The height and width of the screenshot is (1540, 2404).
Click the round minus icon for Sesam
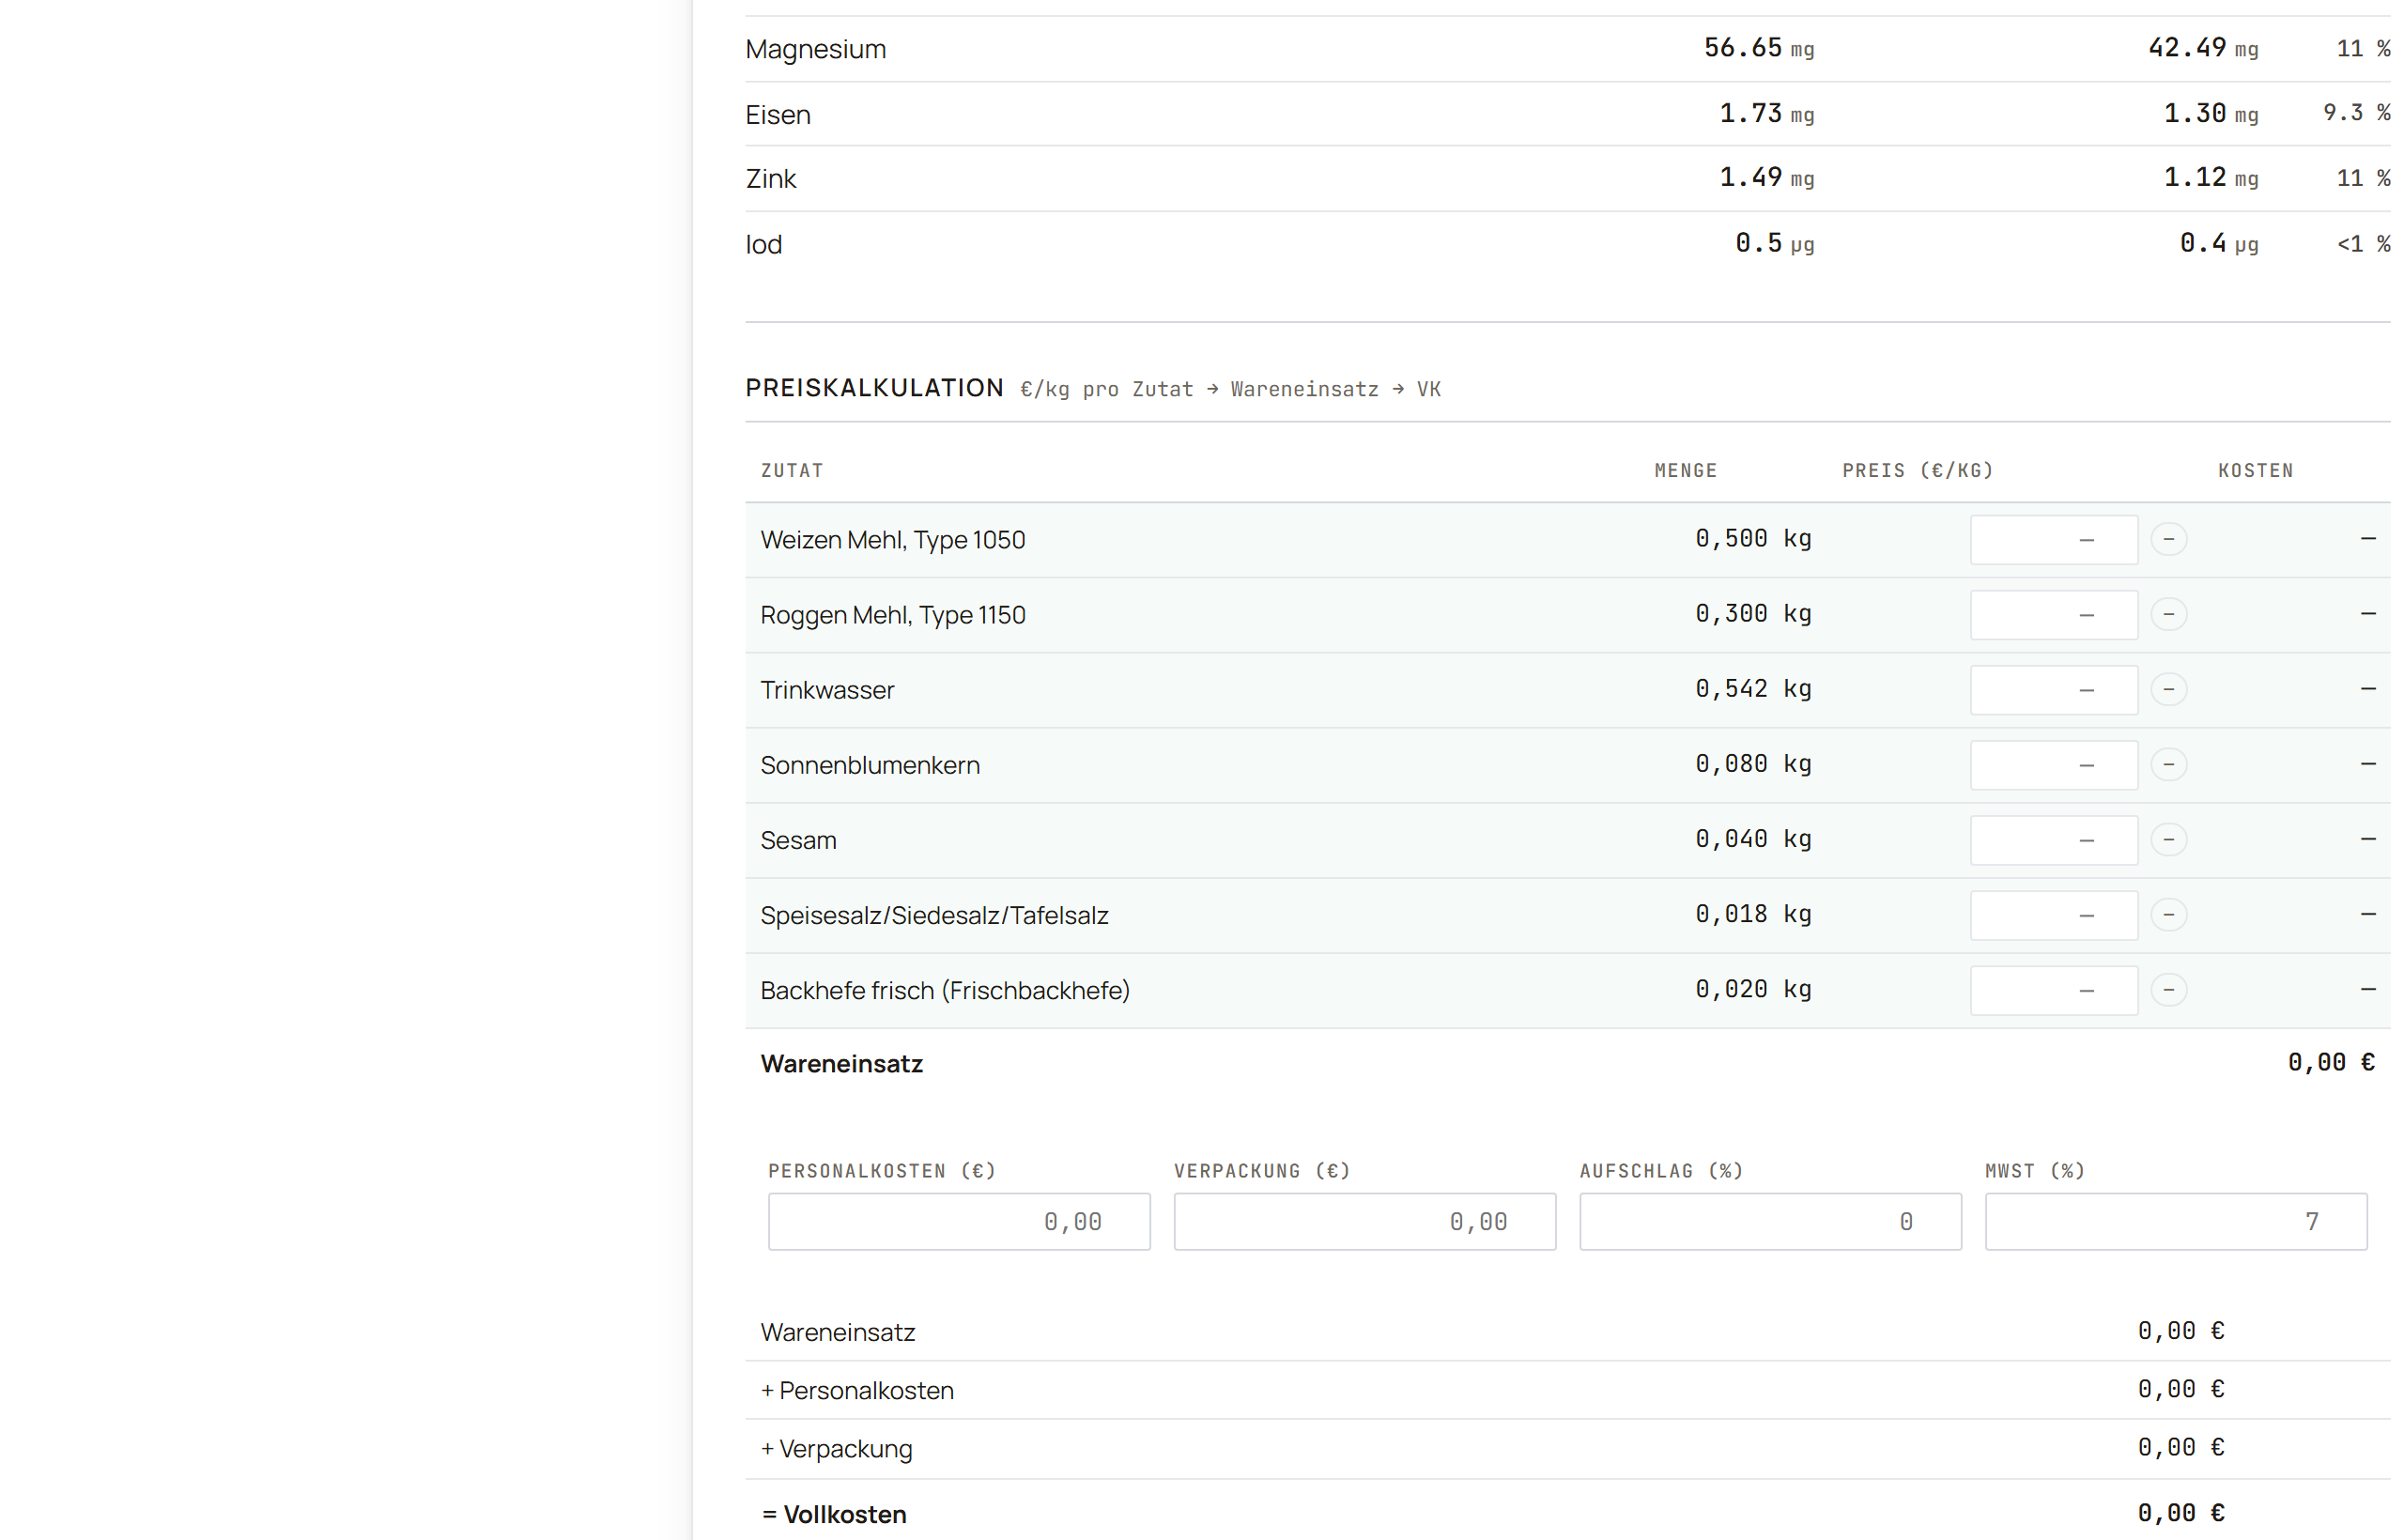click(2168, 840)
